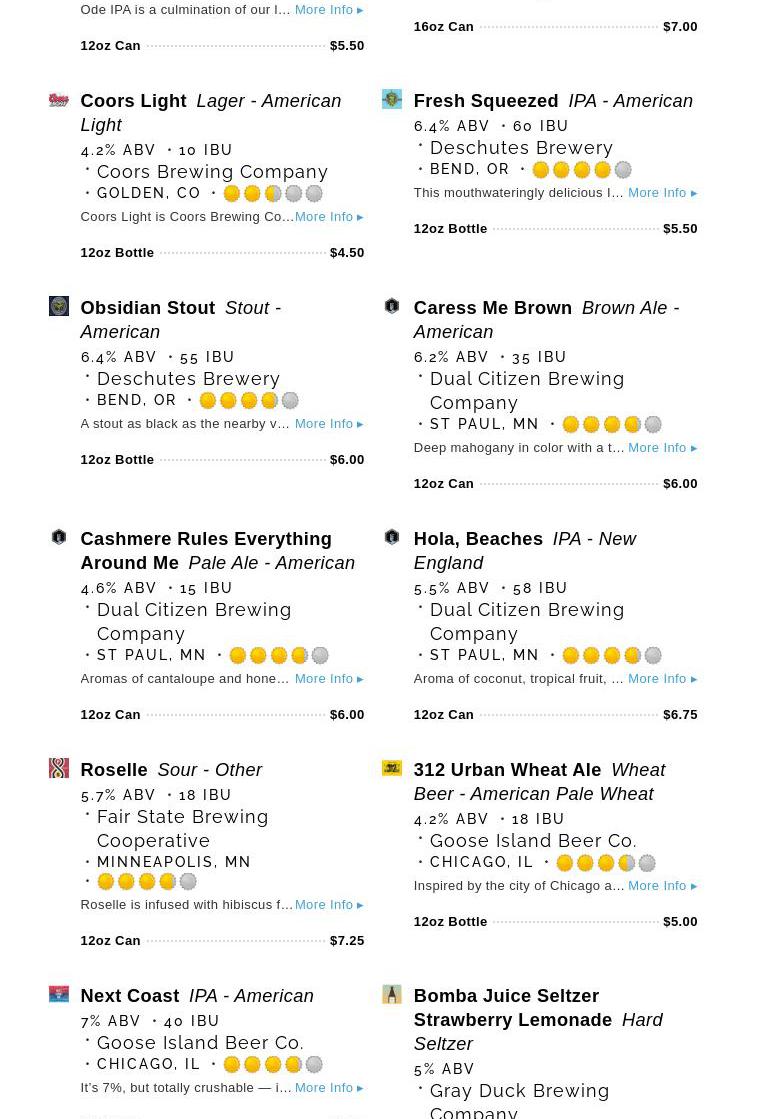Click the Caress Me Brown logo icon
The image size is (770, 1119).
392,306
